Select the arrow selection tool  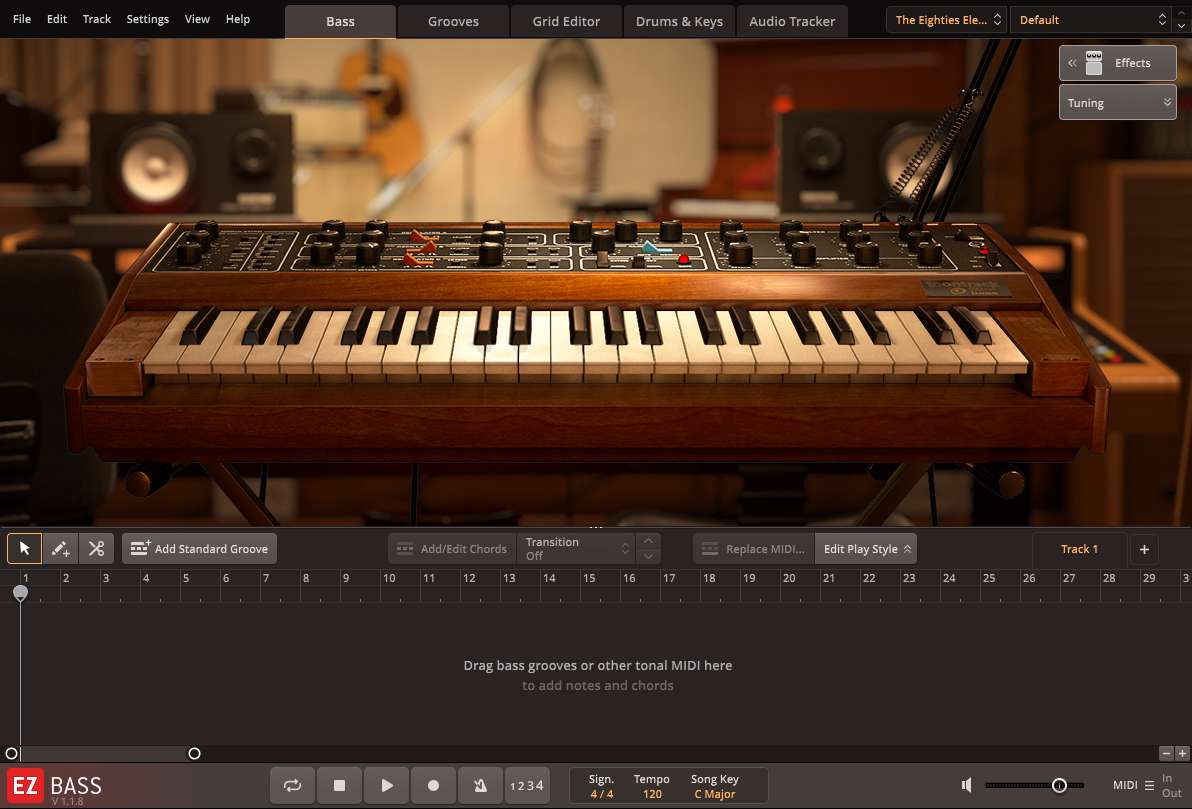click(x=23, y=548)
